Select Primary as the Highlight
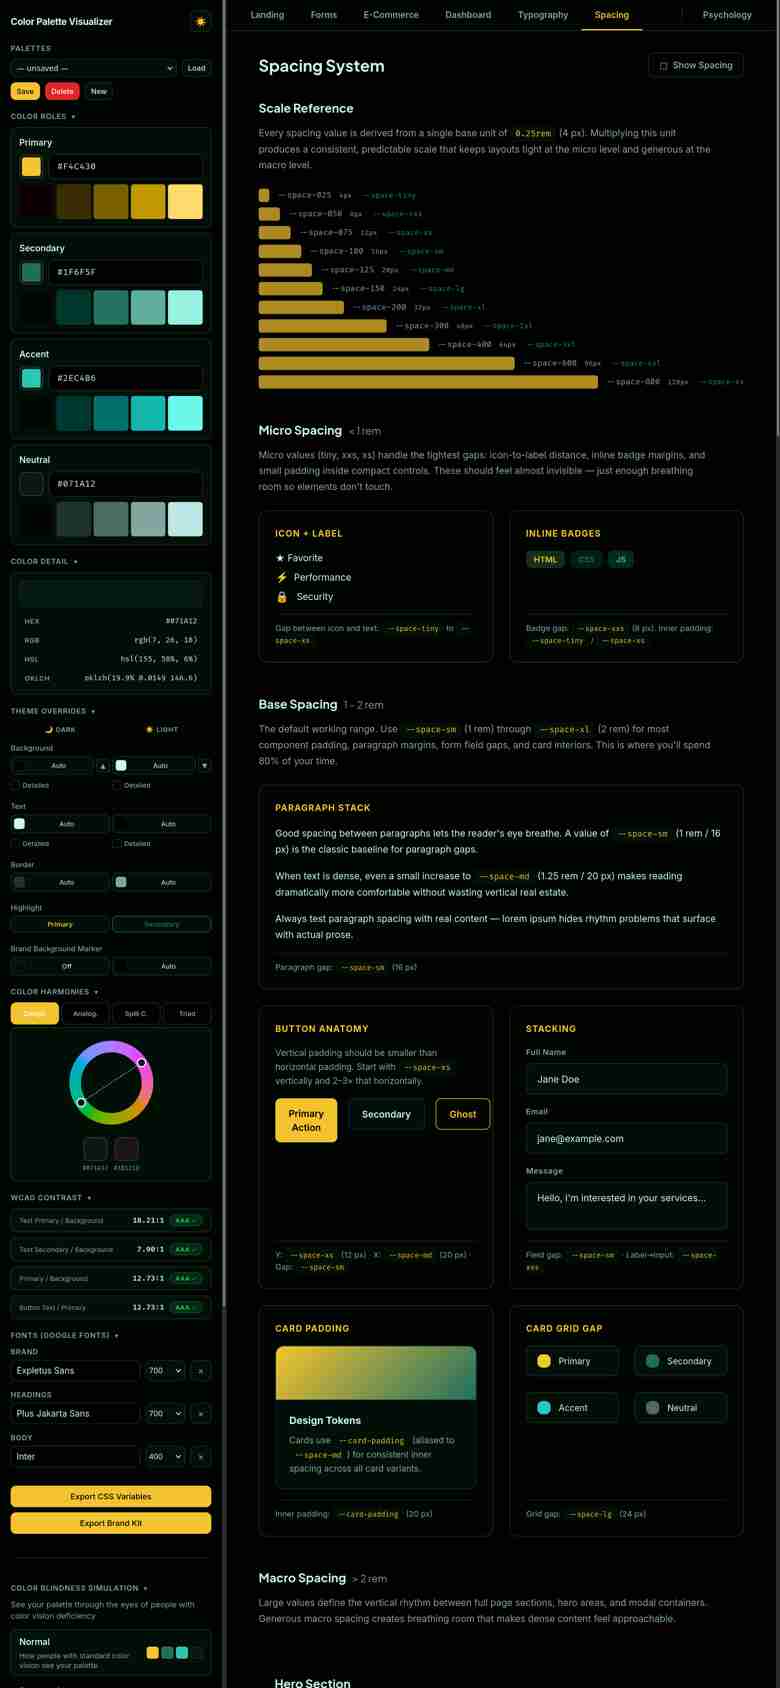The height and width of the screenshot is (1688, 780). [x=60, y=924]
